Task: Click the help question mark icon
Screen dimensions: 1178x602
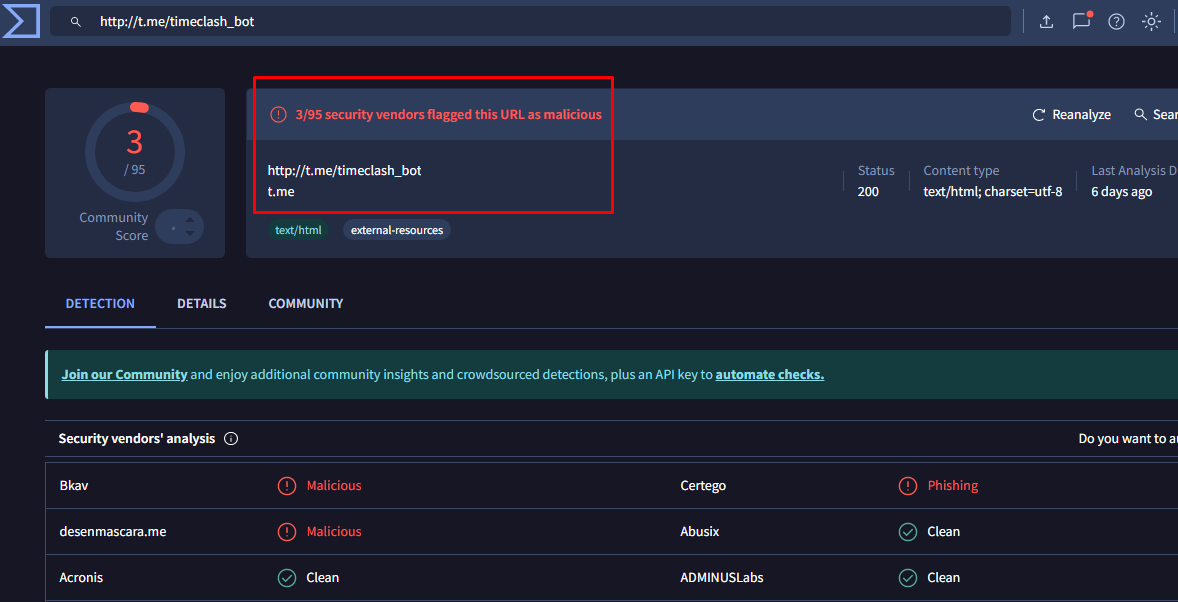Action: coord(1116,22)
